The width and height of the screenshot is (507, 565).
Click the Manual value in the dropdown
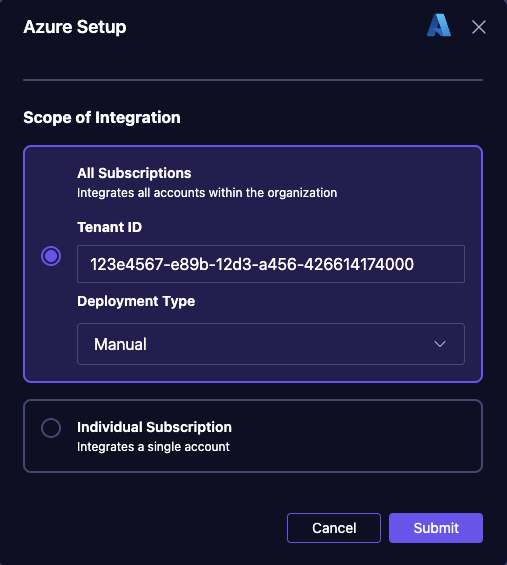pyautogui.click(x=120, y=344)
